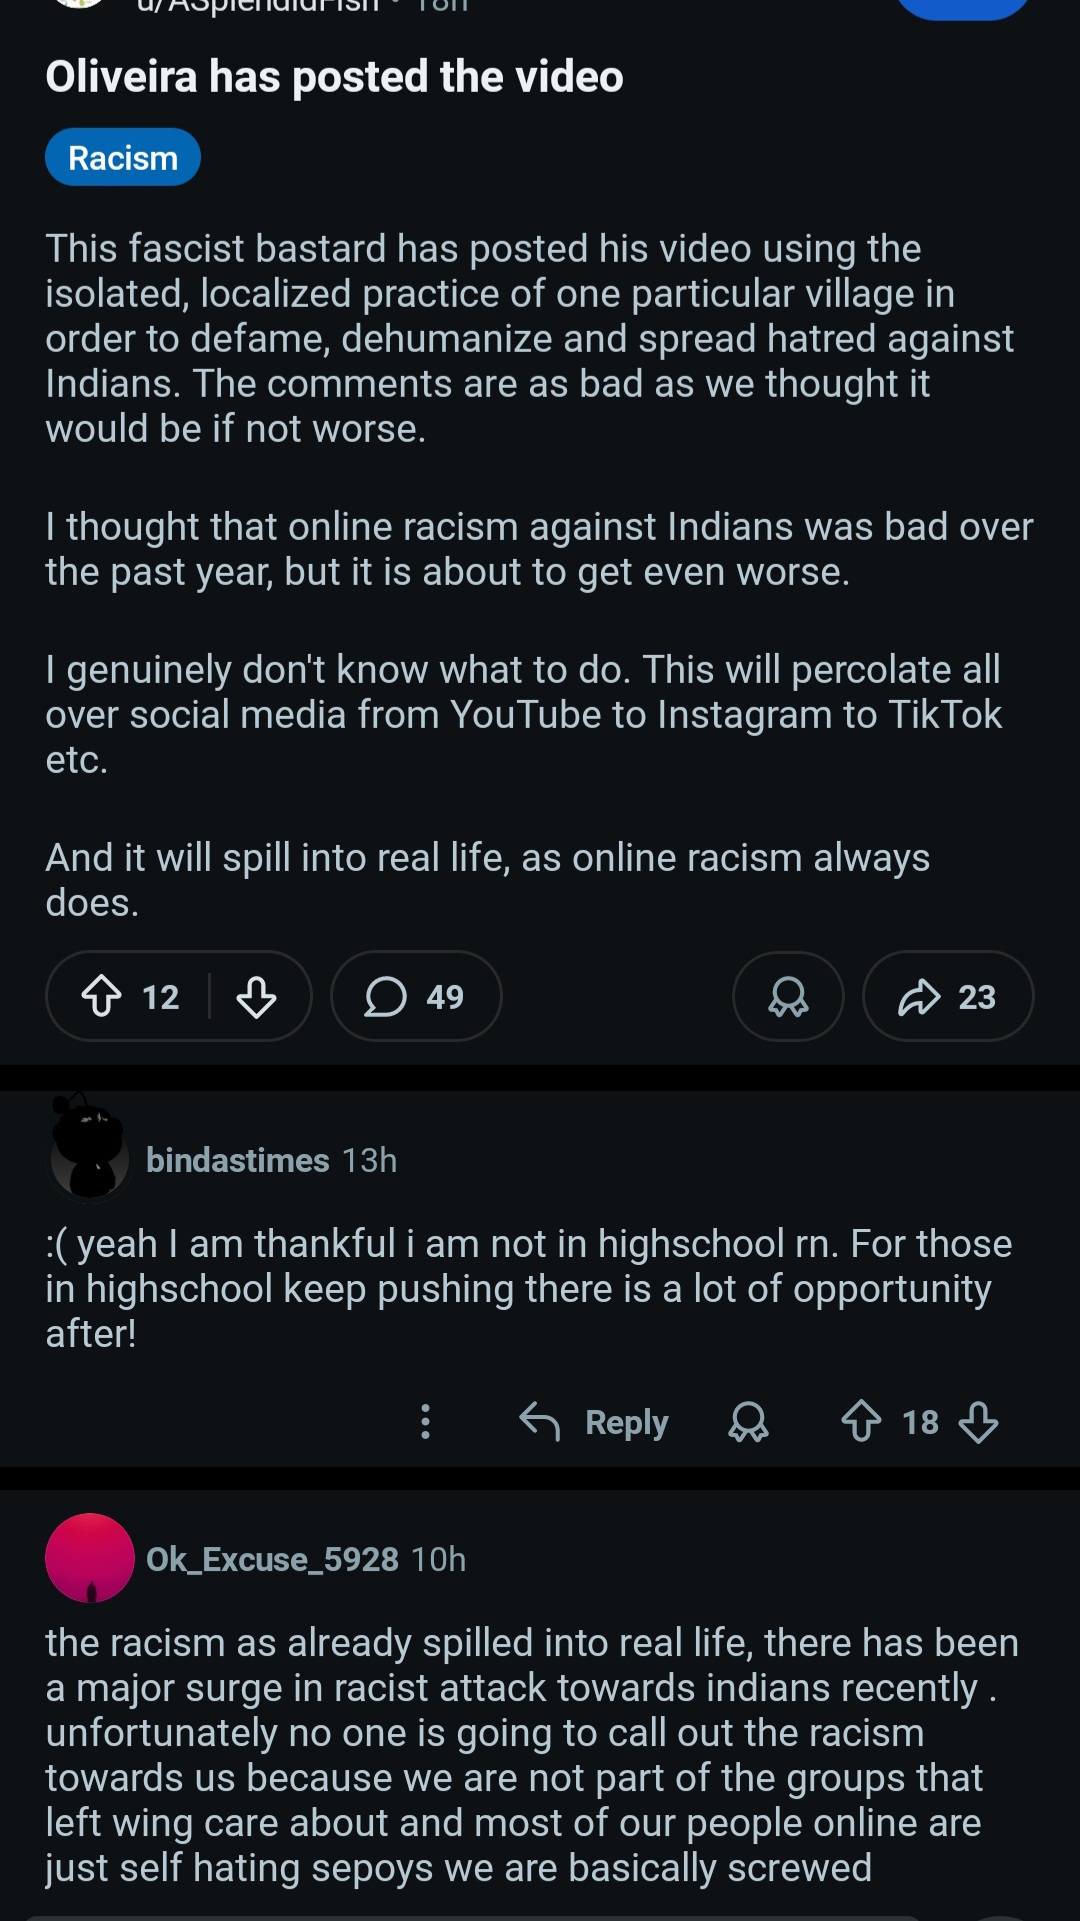This screenshot has height=1921, width=1080.
Task: Open the Racism flair filter
Action: coord(122,157)
